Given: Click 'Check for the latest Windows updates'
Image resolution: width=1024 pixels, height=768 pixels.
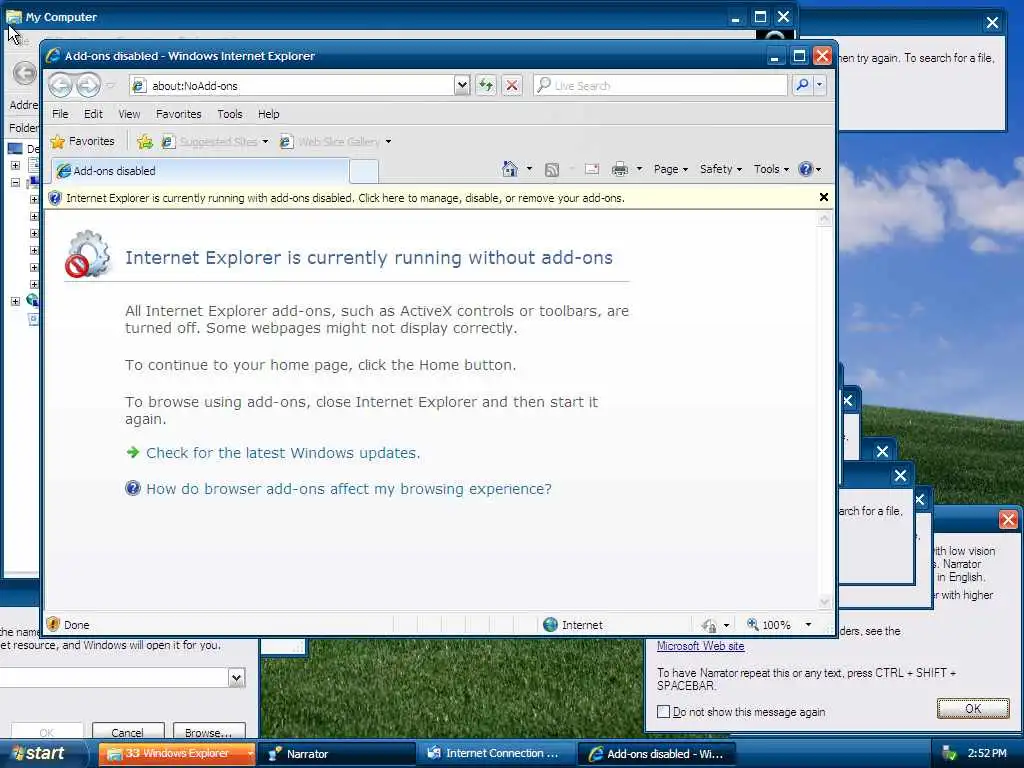Looking at the screenshot, I should 283,453.
